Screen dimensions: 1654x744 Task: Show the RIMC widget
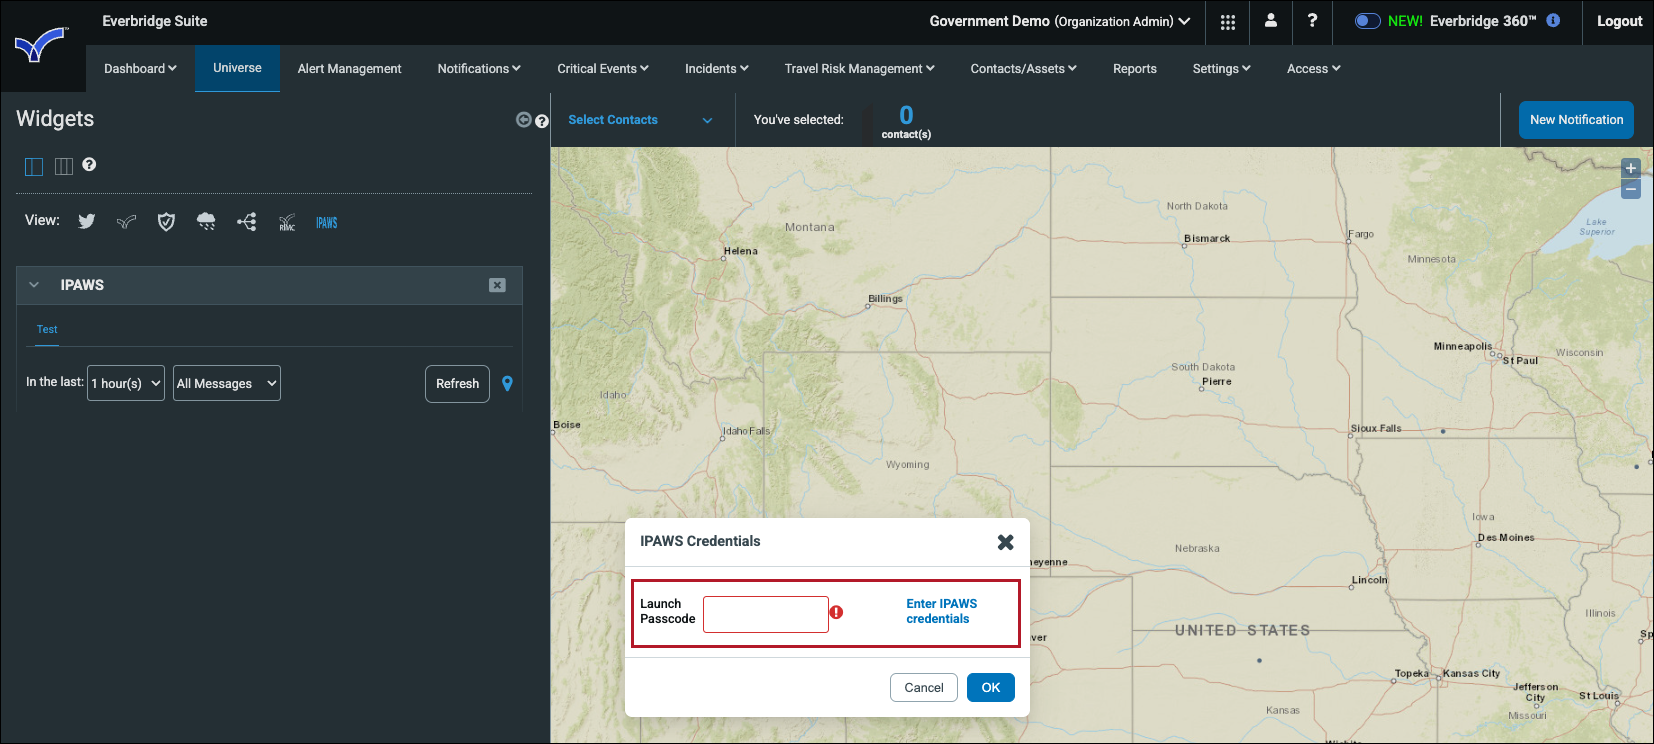[287, 222]
